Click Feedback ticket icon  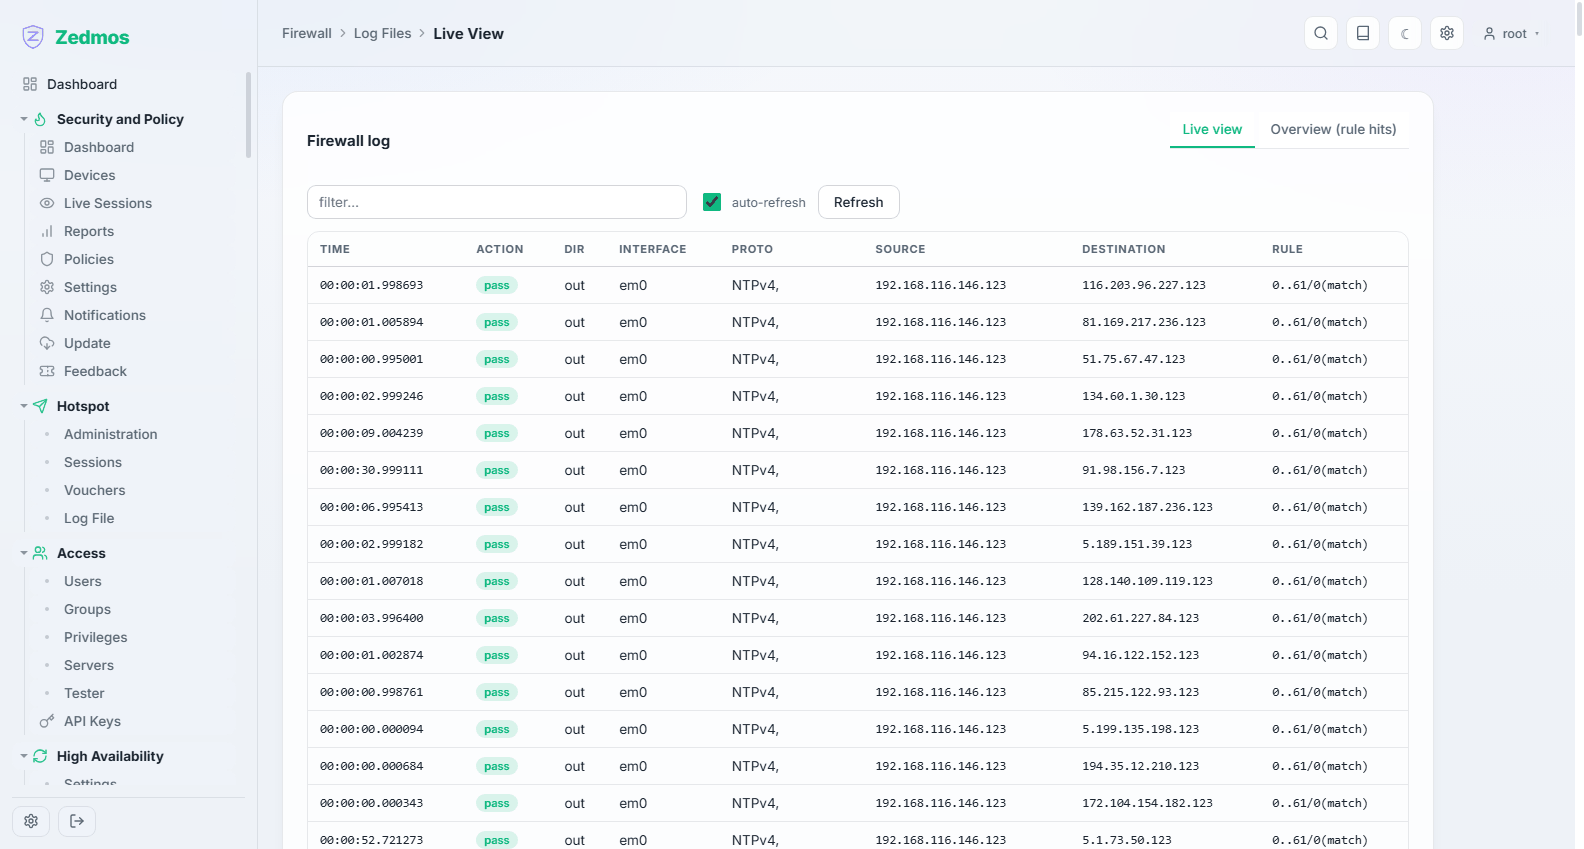(x=47, y=371)
